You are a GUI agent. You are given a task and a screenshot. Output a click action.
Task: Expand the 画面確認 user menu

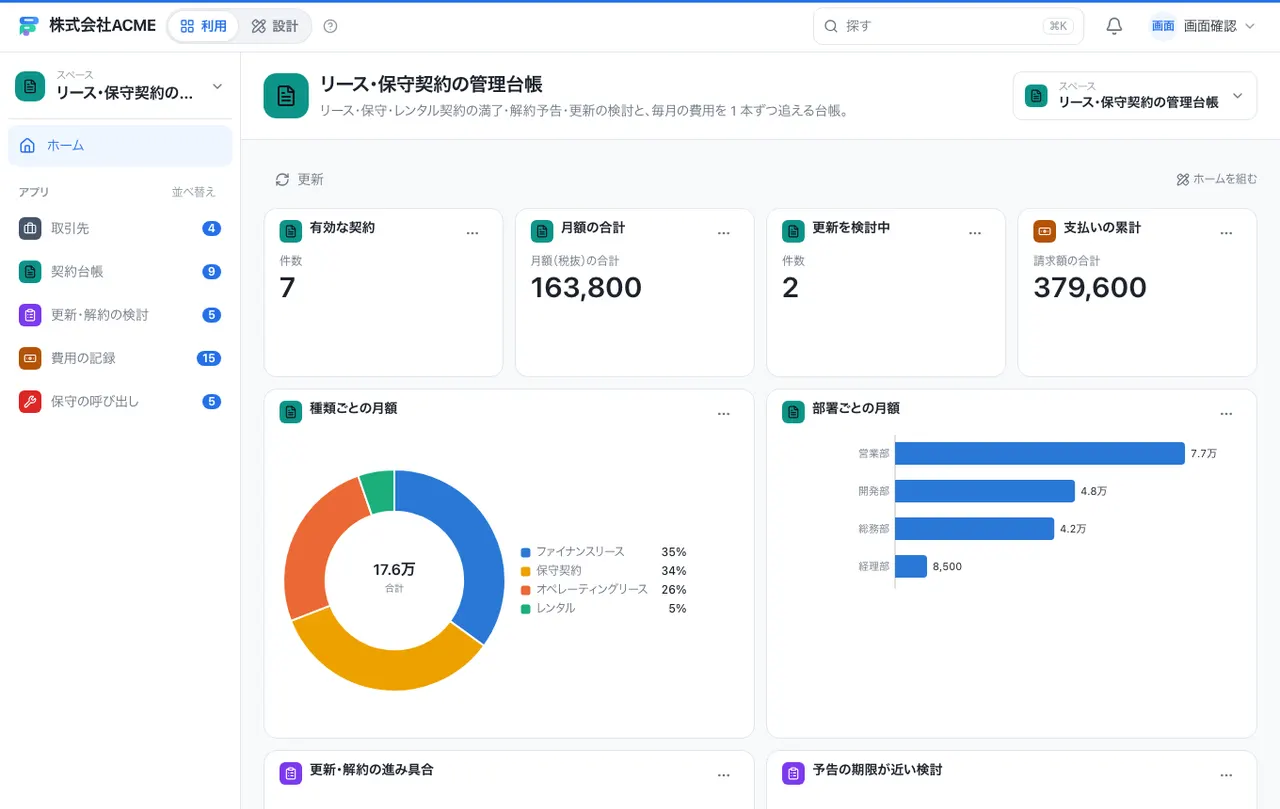click(x=1203, y=26)
